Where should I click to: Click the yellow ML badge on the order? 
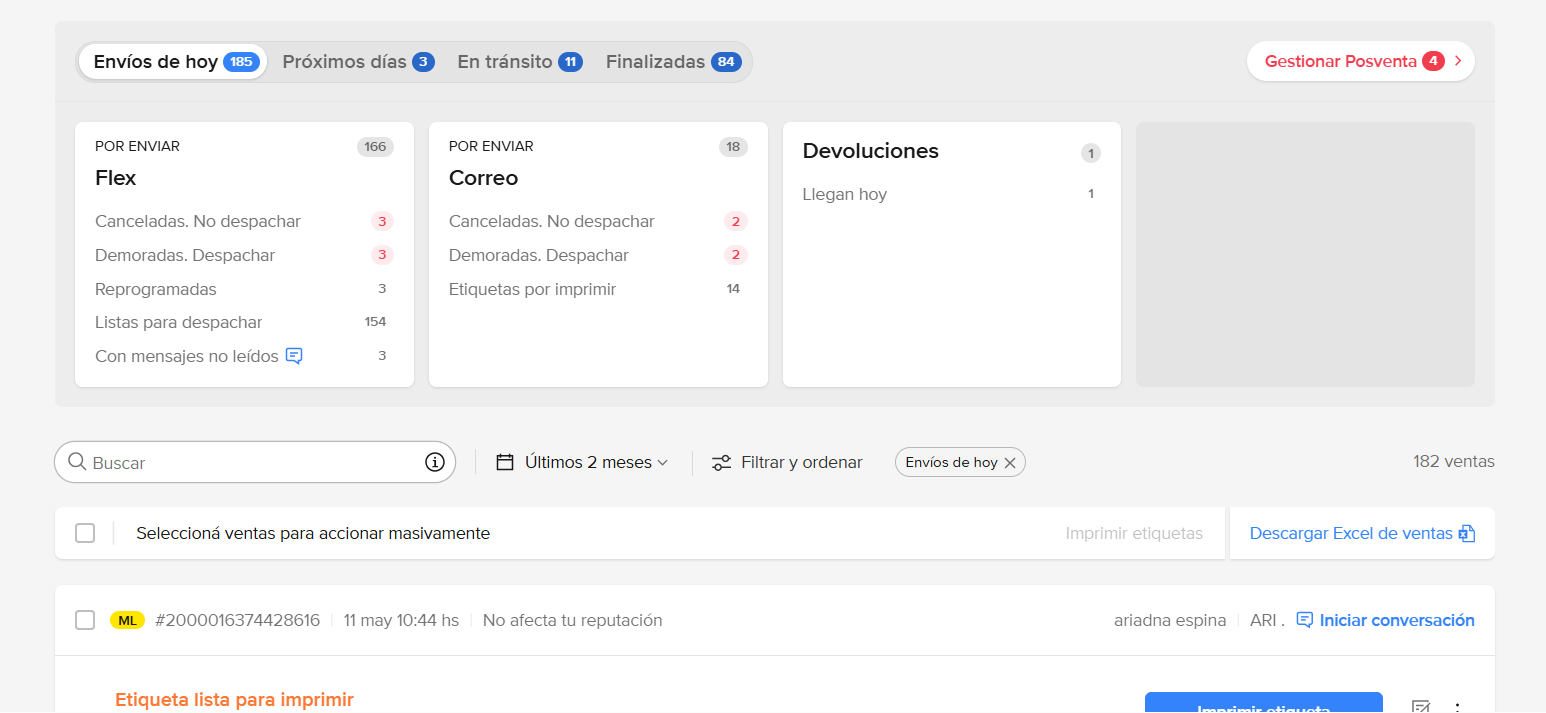127,620
